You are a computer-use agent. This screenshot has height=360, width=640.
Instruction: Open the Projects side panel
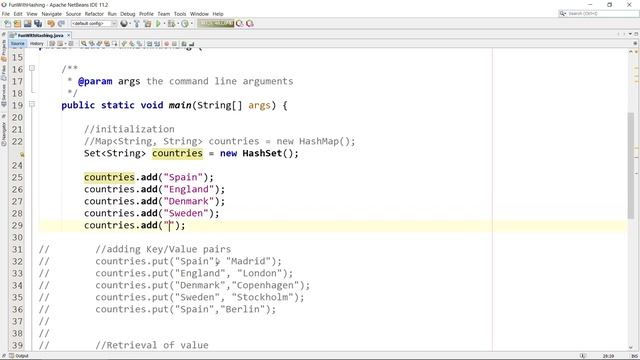click(4, 51)
